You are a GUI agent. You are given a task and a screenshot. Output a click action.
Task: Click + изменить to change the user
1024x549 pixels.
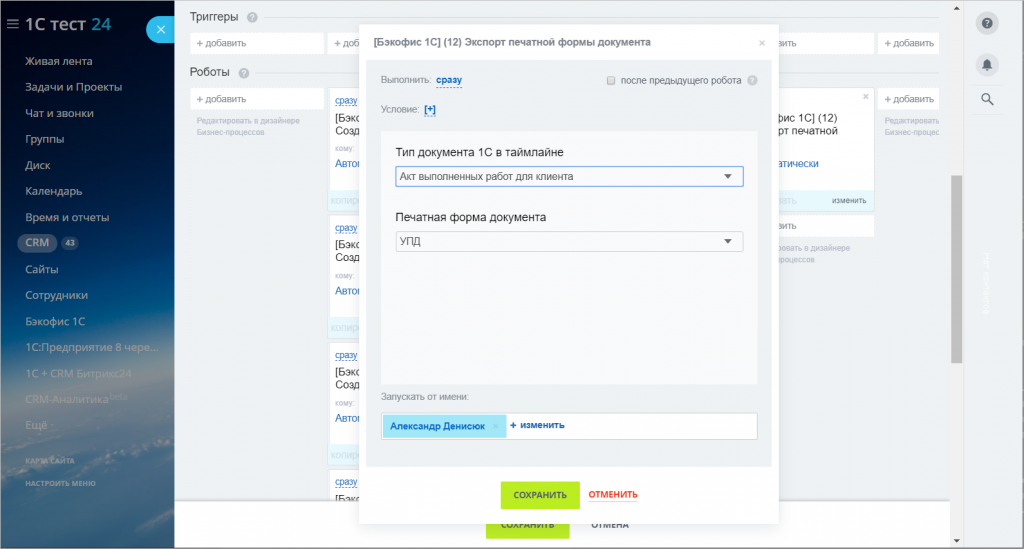(537, 425)
